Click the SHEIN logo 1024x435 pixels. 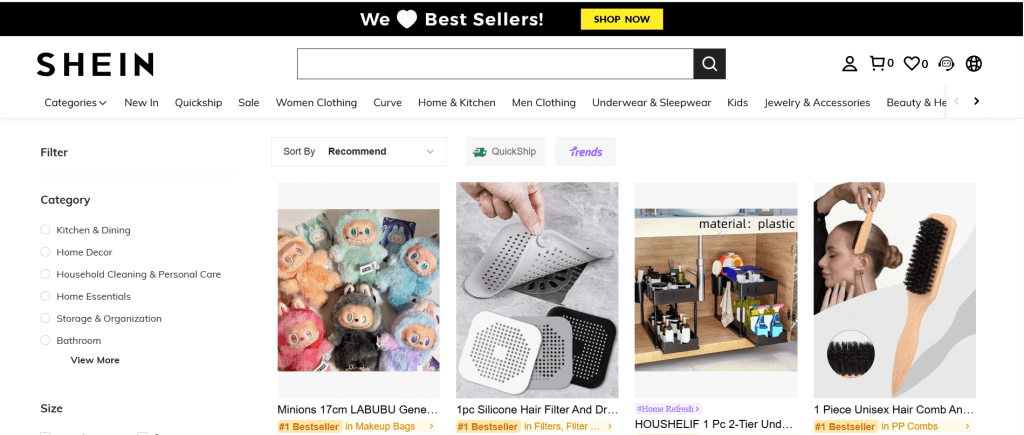(x=95, y=64)
